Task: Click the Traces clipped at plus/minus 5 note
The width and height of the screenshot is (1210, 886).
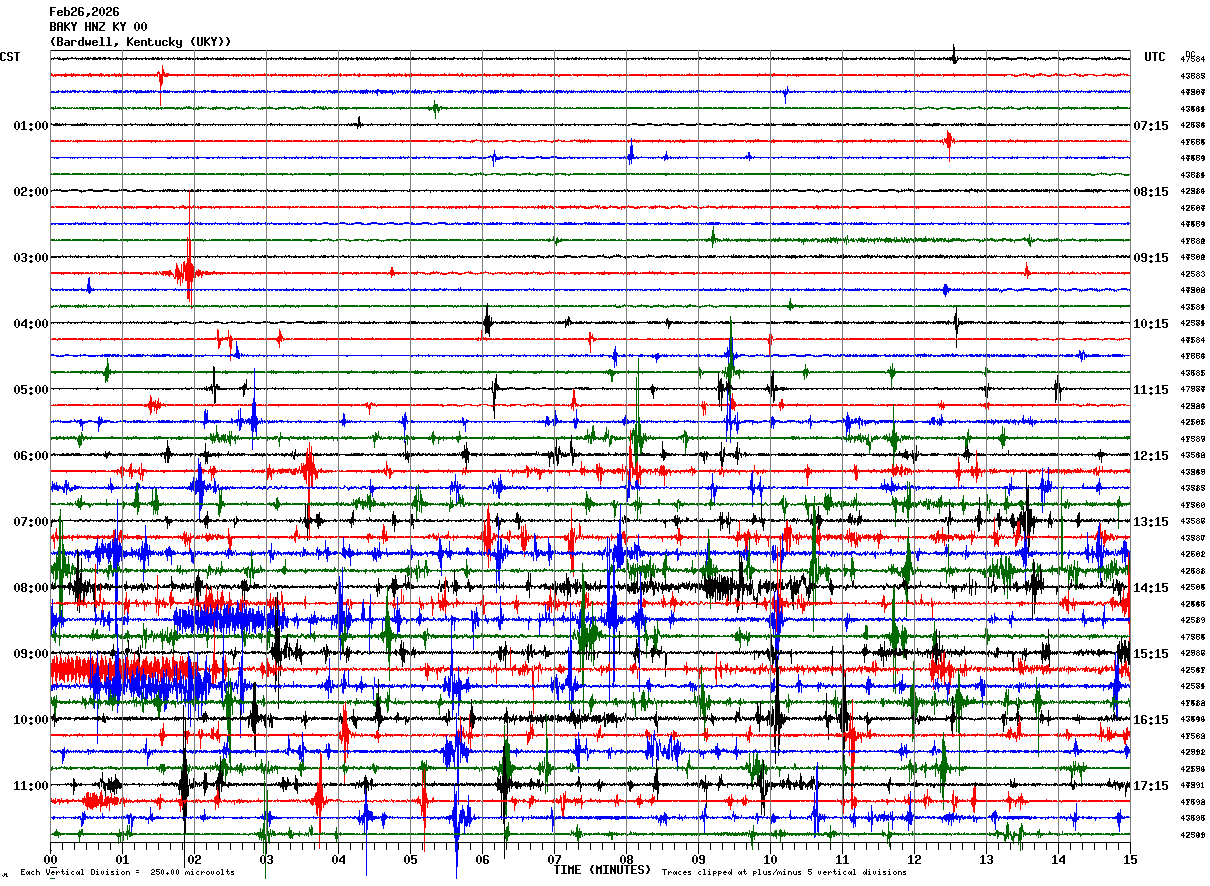Action: click(784, 873)
